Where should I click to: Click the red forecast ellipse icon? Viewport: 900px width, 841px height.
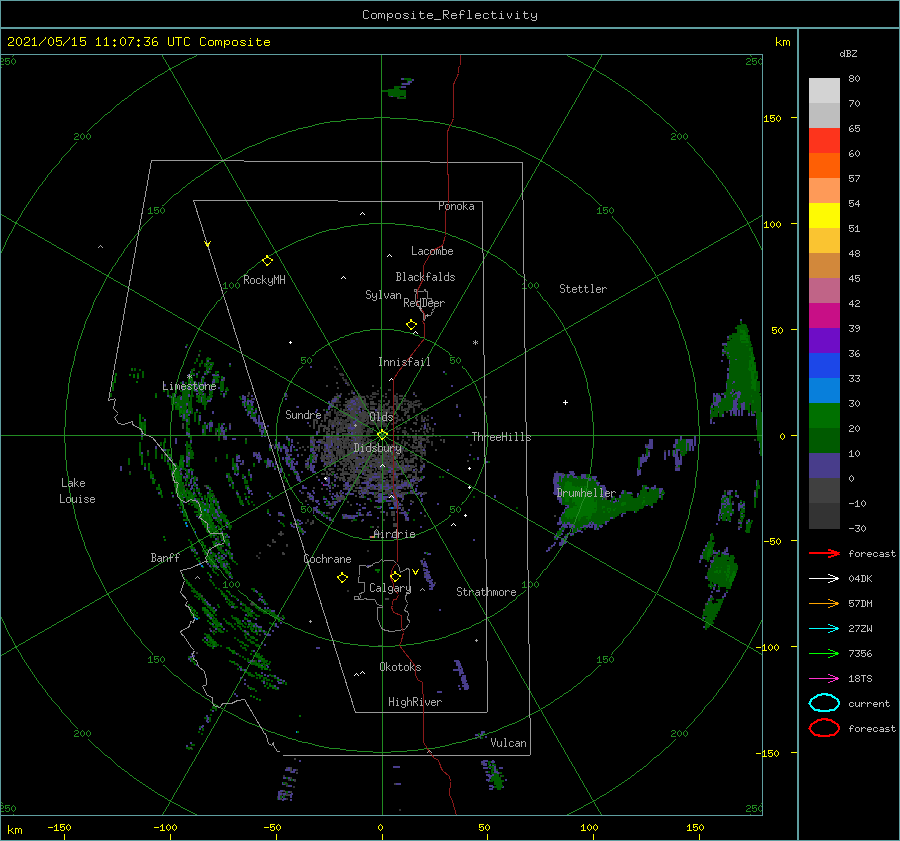coord(824,728)
